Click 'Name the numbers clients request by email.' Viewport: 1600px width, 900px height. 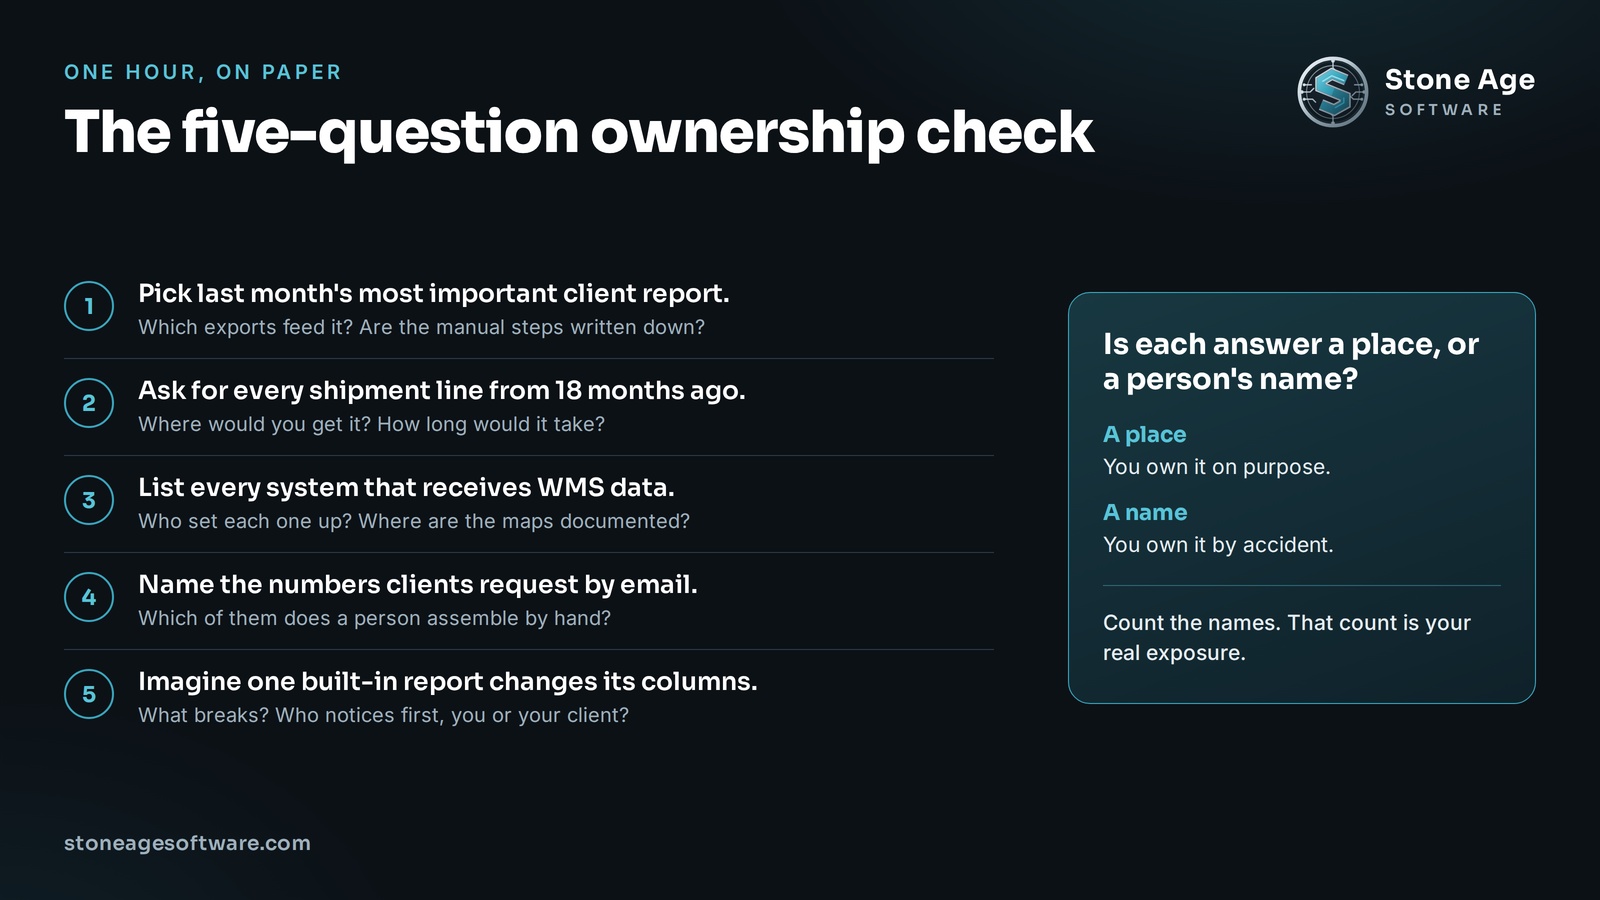(x=418, y=584)
